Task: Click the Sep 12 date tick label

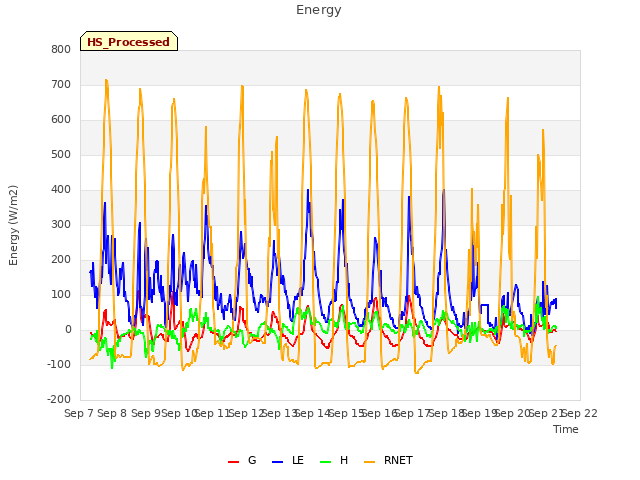Action: [247, 413]
